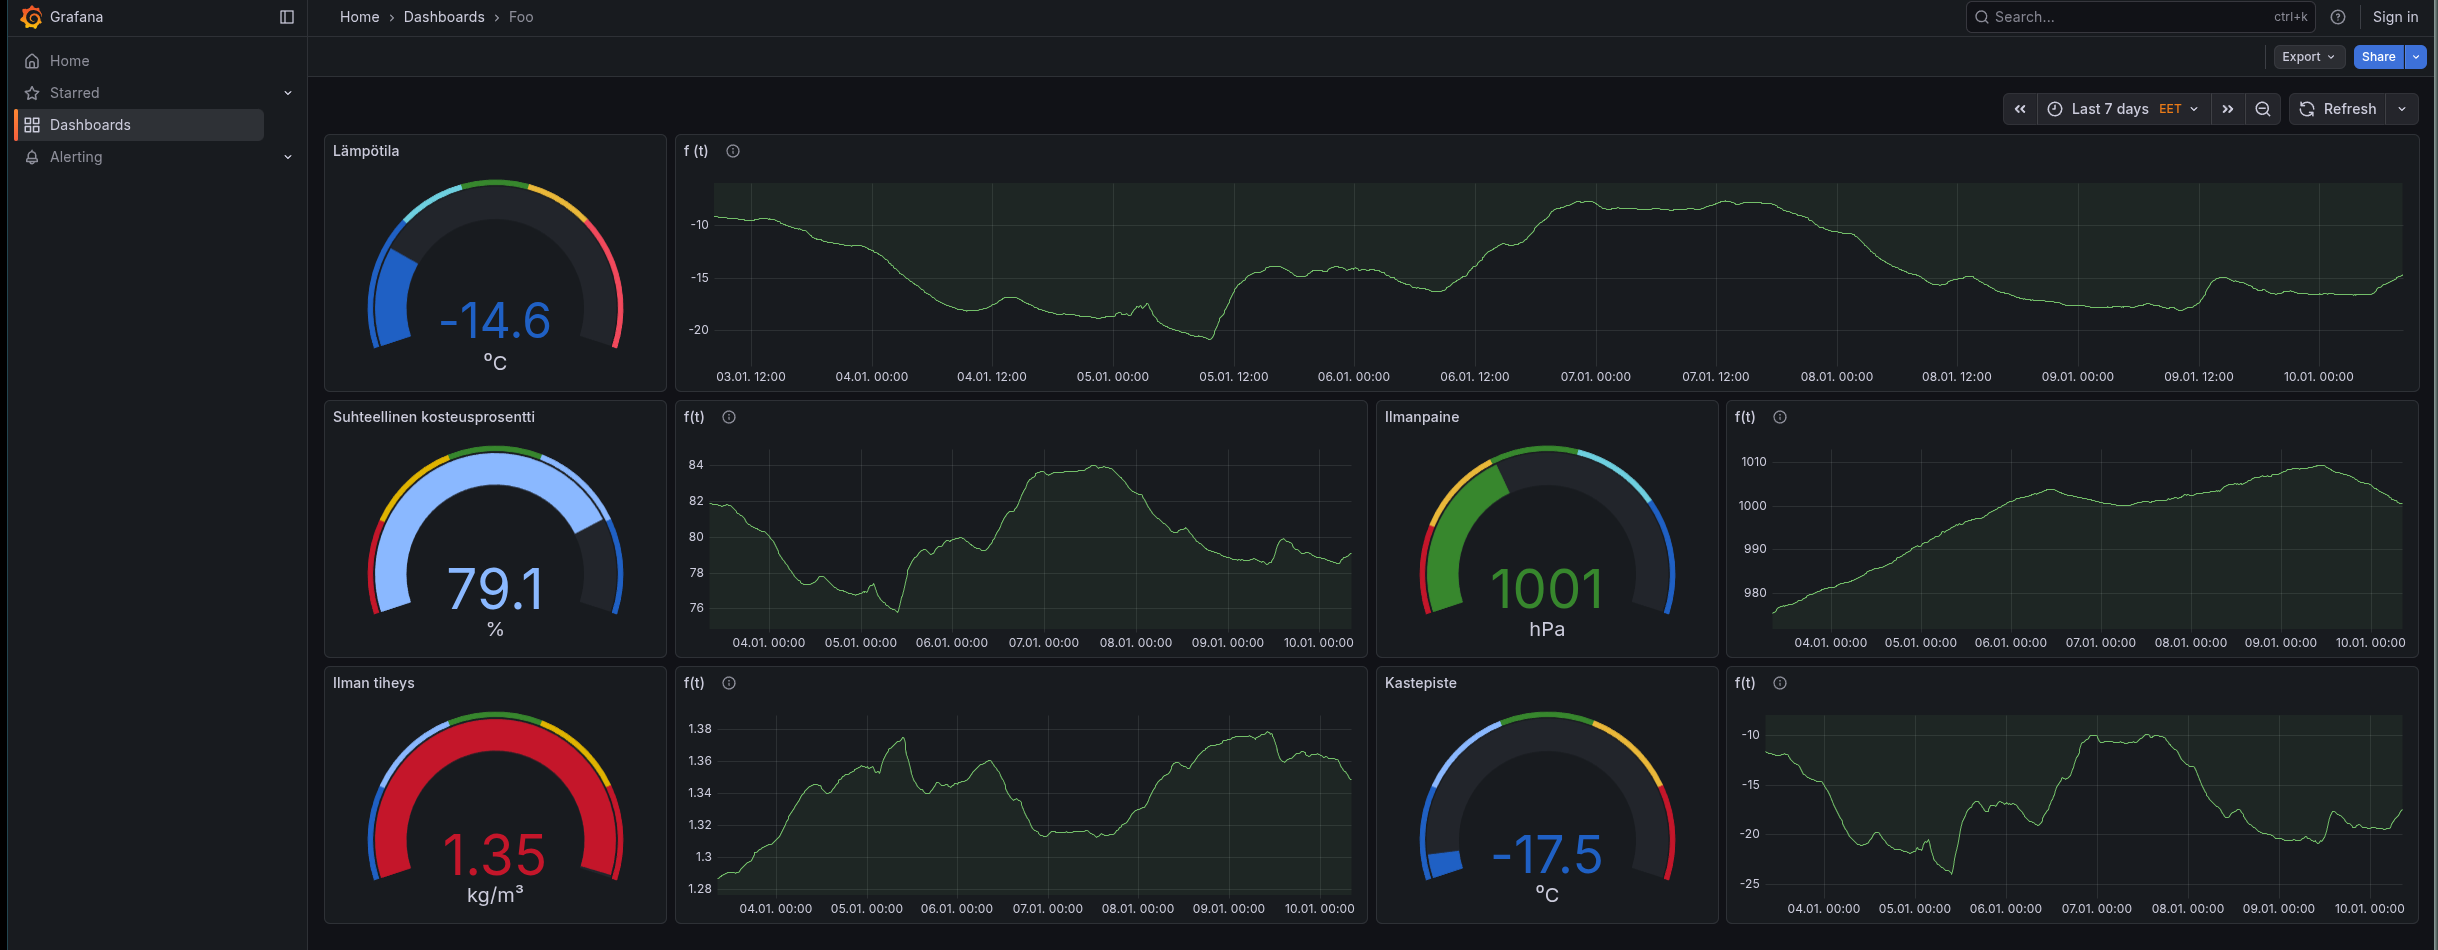Shift time range forward with double-right arrows
Screen dimensions: 2438x950
point(2228,109)
